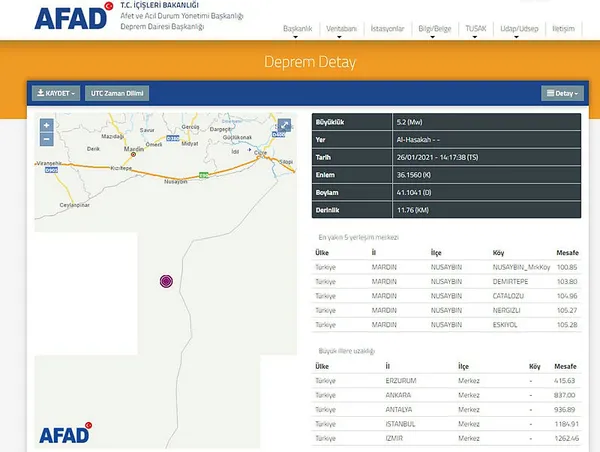
Task: Click the AFAD watermark logo on map
Action: (65, 433)
